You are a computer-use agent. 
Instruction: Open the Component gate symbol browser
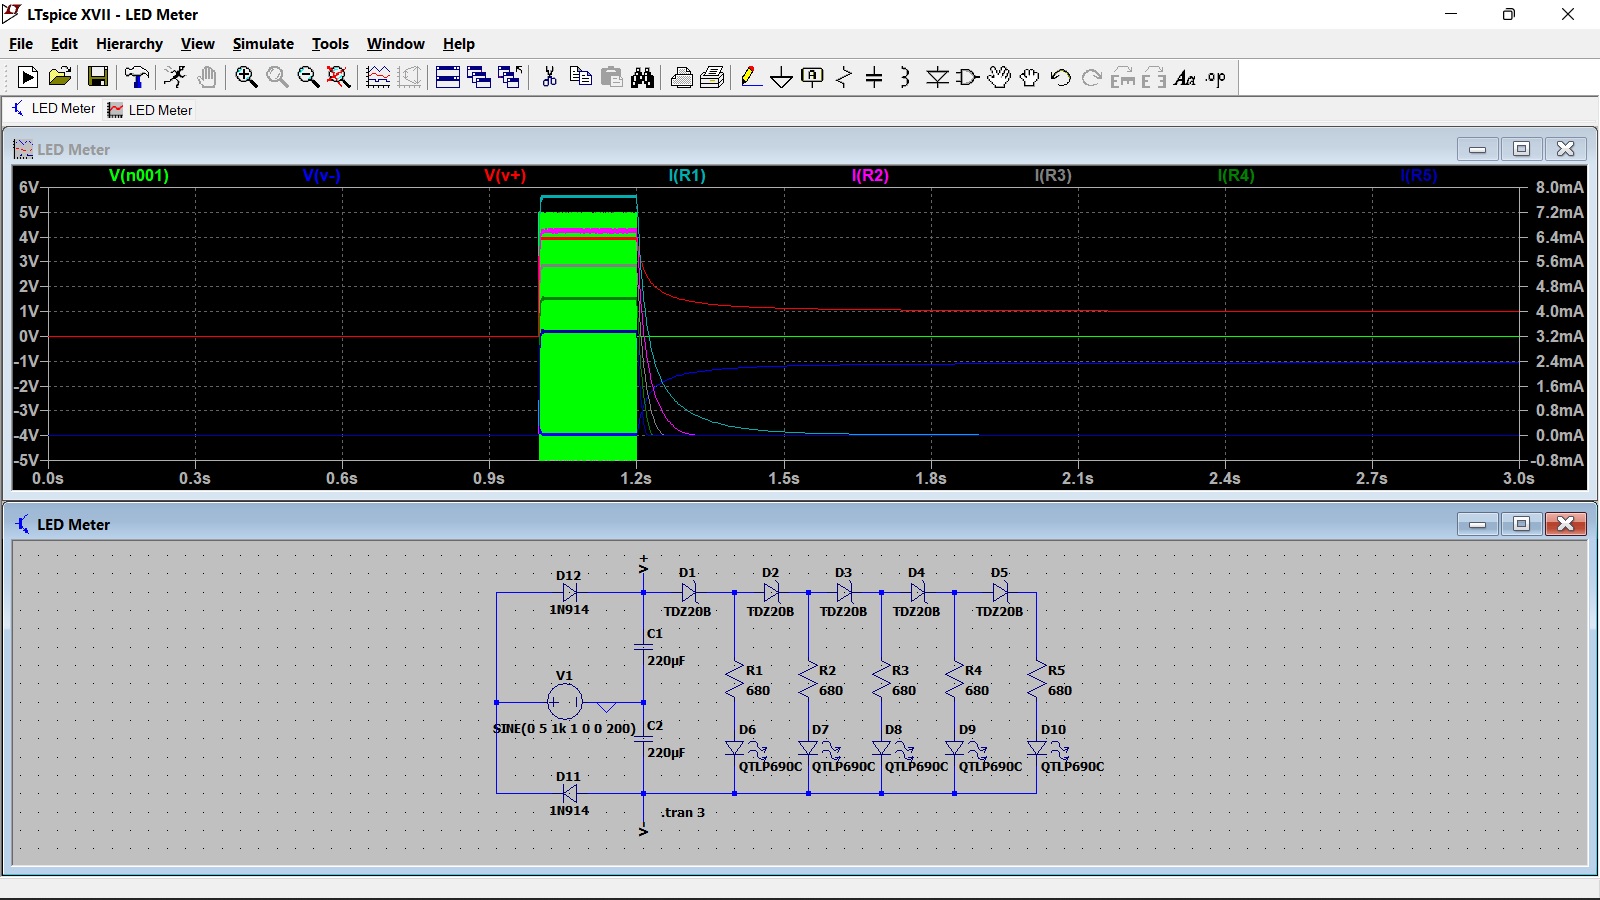pos(968,77)
